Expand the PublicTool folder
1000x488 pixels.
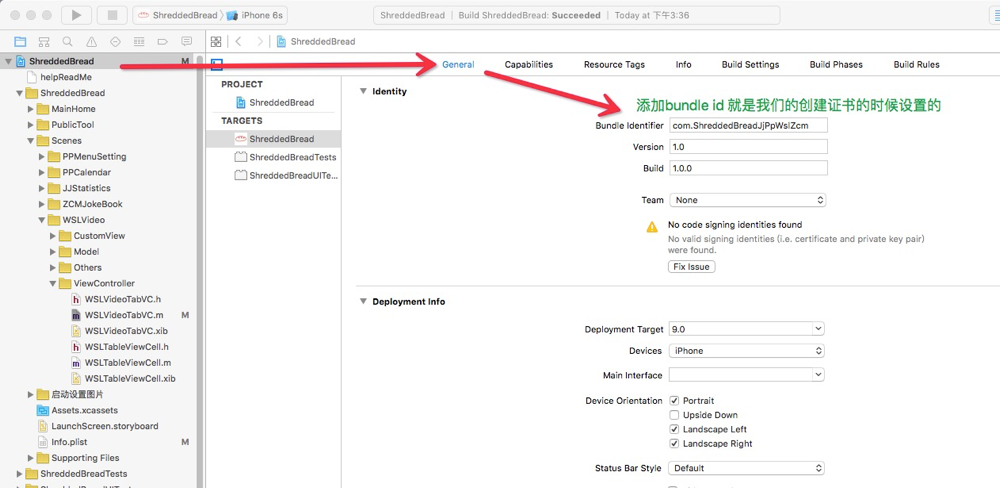pyautogui.click(x=31, y=125)
